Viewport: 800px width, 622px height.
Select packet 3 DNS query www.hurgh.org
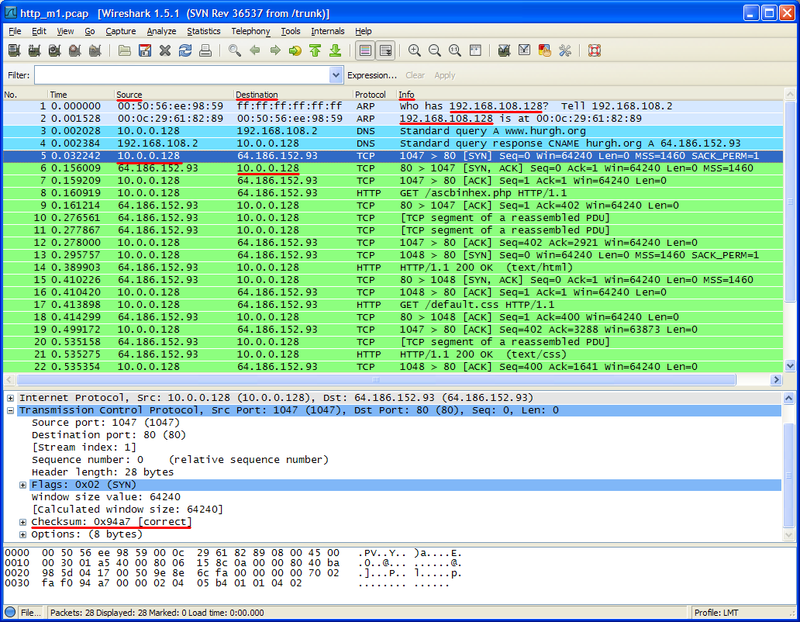click(x=393, y=131)
